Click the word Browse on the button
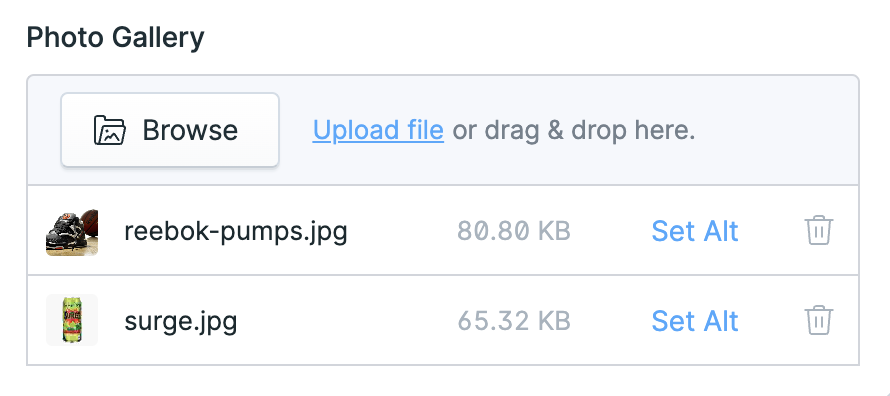Image resolution: width=890 pixels, height=396 pixels. tap(190, 130)
